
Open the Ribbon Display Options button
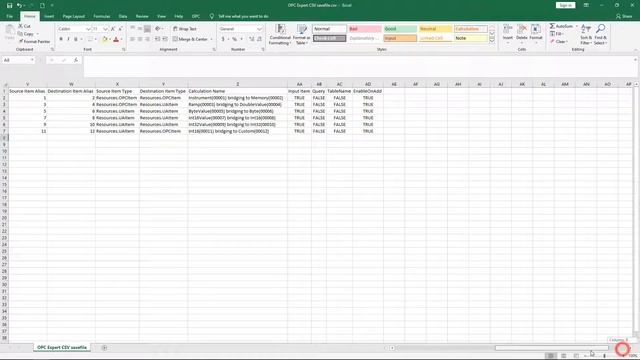(x=586, y=5)
